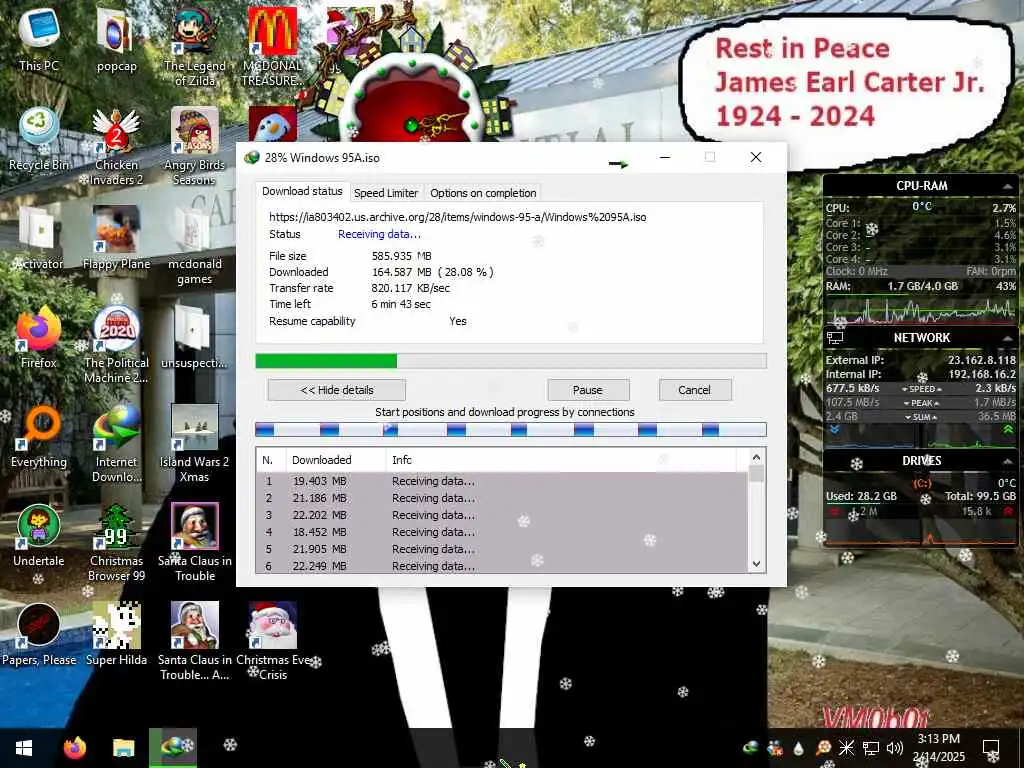The height and width of the screenshot is (768, 1024).
Task: Click the RAM usage graph in gadget
Action: 921,310
